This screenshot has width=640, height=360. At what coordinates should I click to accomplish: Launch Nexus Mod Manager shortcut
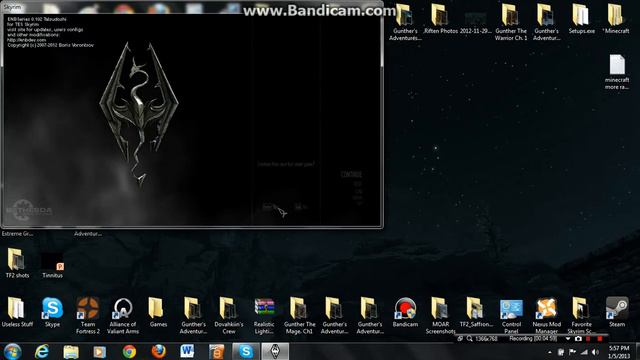[547, 315]
